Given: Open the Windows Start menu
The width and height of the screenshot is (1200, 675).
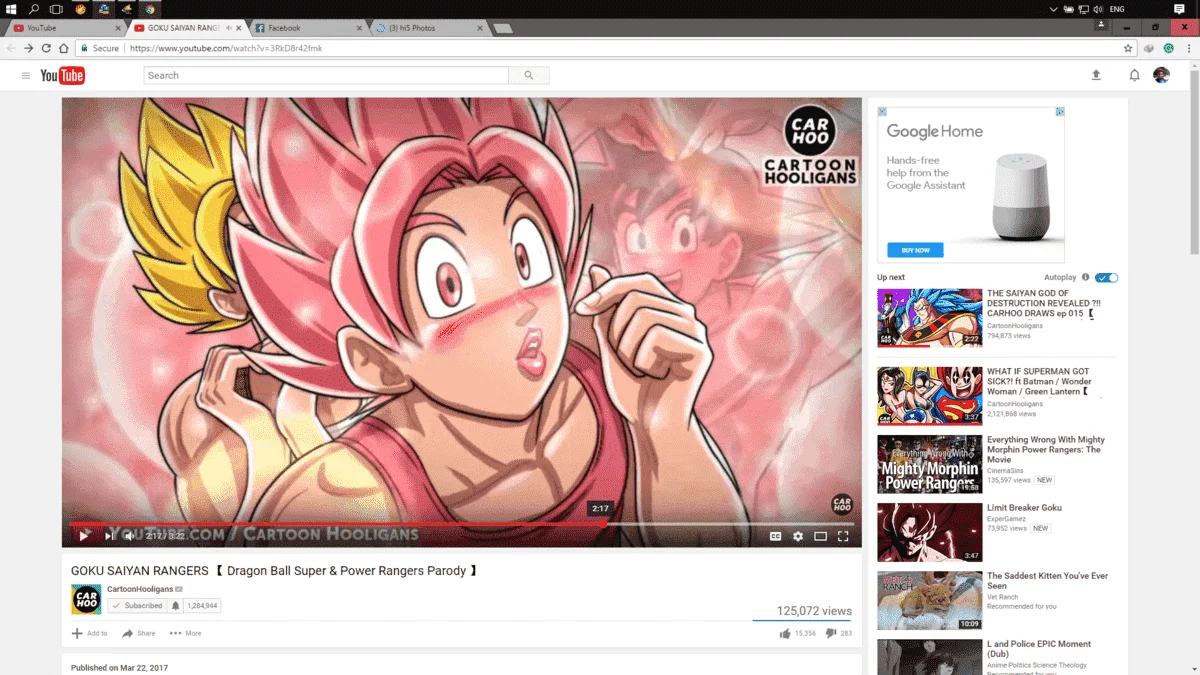Looking at the screenshot, I should coord(11,9).
